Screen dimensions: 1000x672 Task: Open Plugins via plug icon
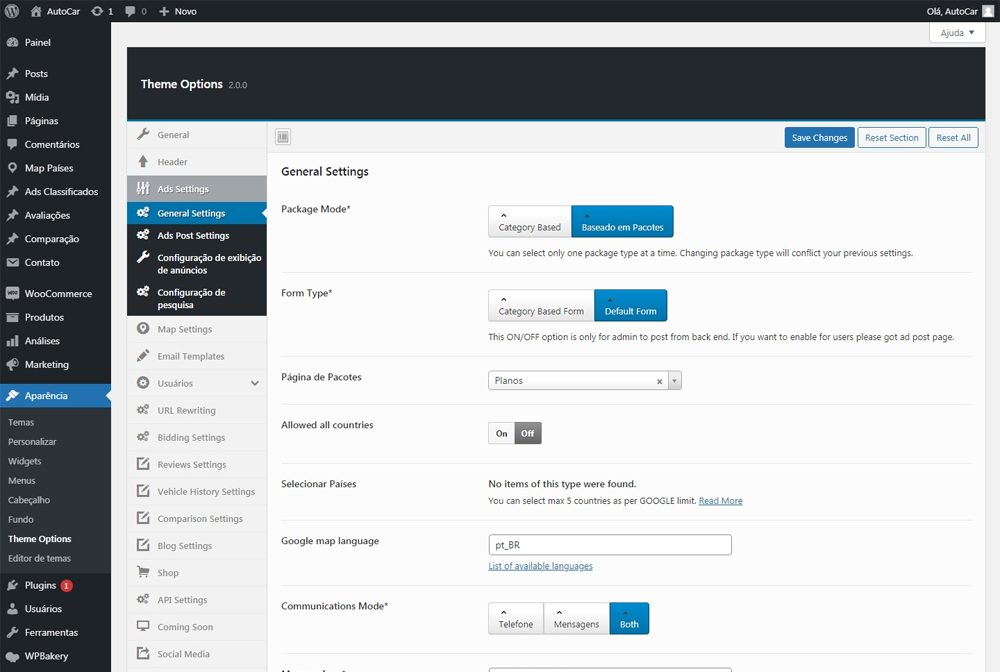(x=13, y=586)
